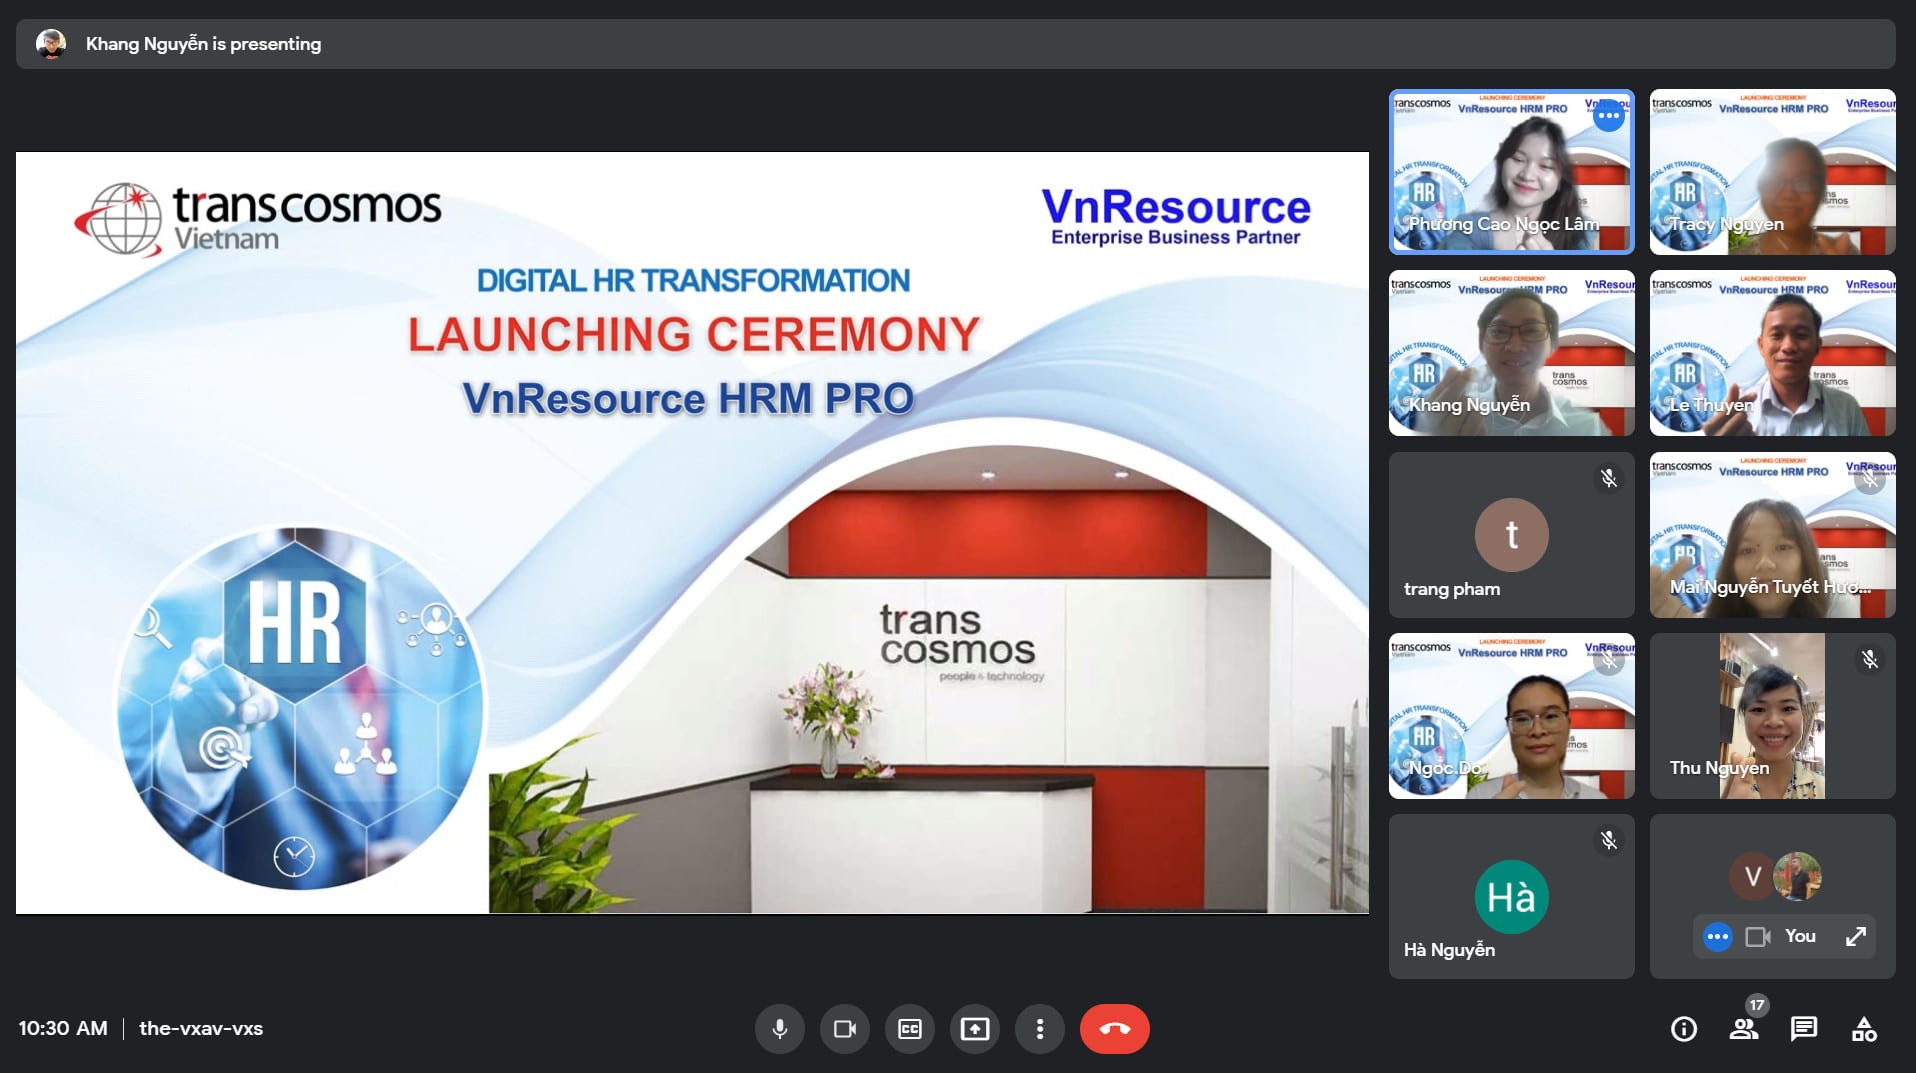
Task: Select the Mai Nguyễn Tuyết Hươ... video tile
Action: 1772,534
